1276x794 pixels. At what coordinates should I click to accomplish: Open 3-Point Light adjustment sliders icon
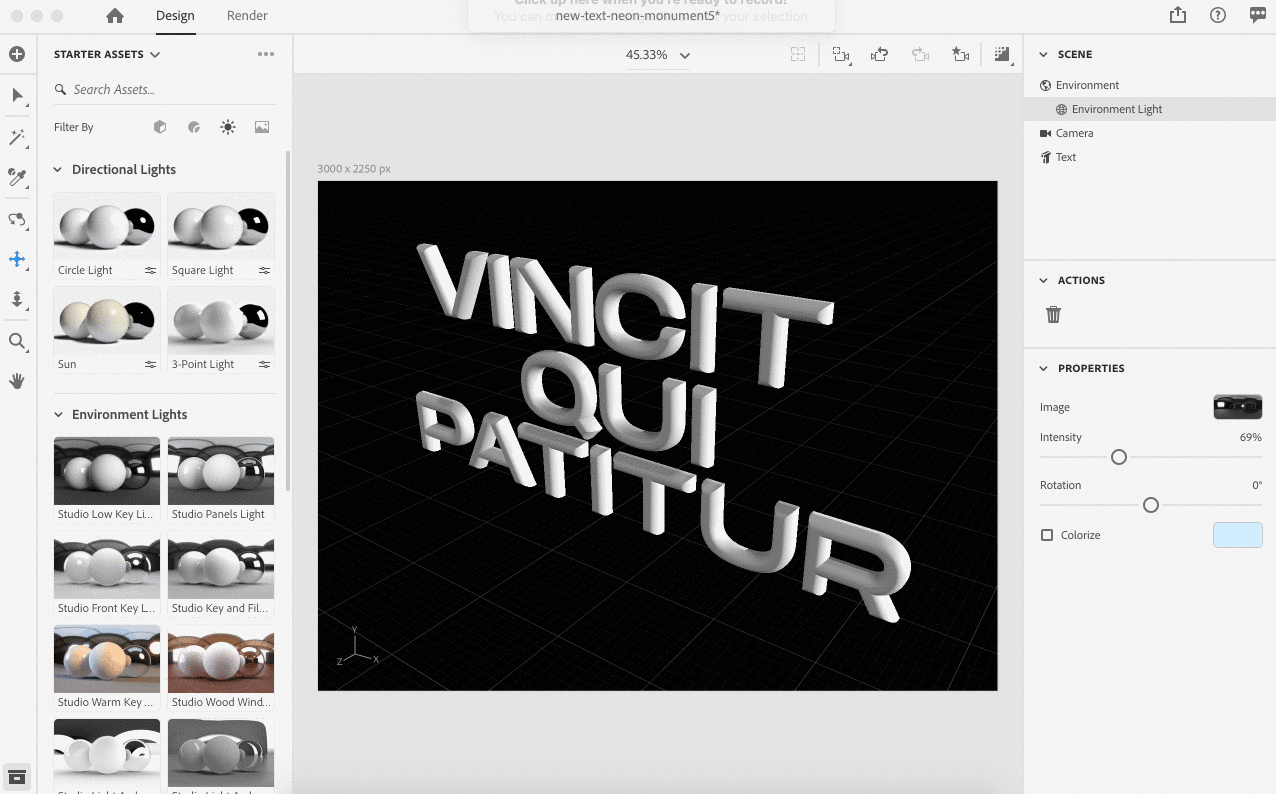(x=264, y=364)
